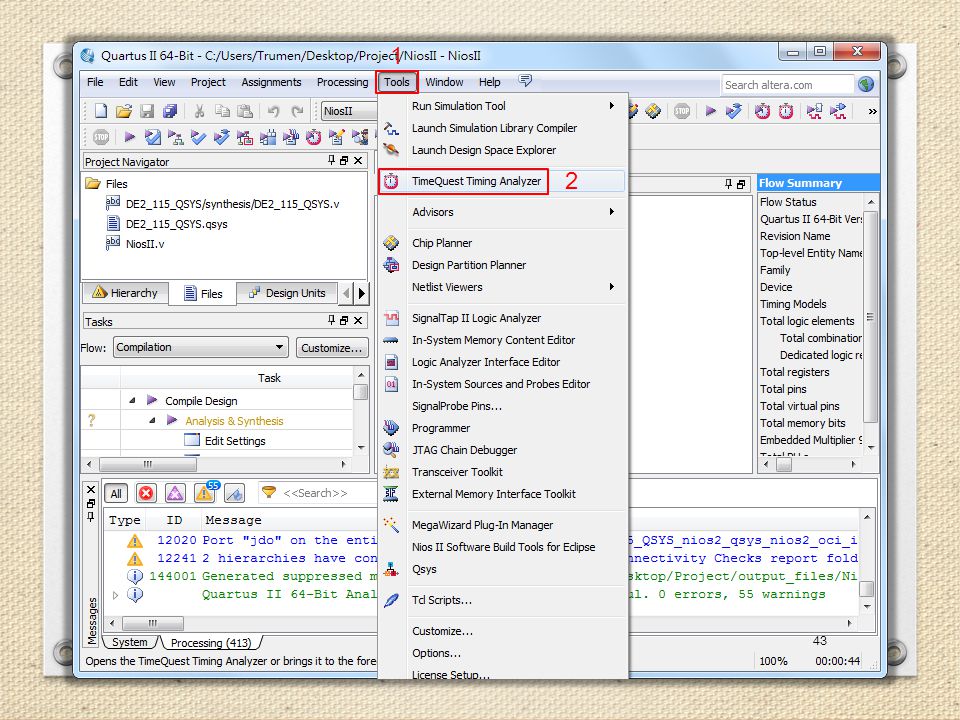Click the toolbar stopwatch icon without a play arrow
The image size is (960, 720).
[x=786, y=111]
